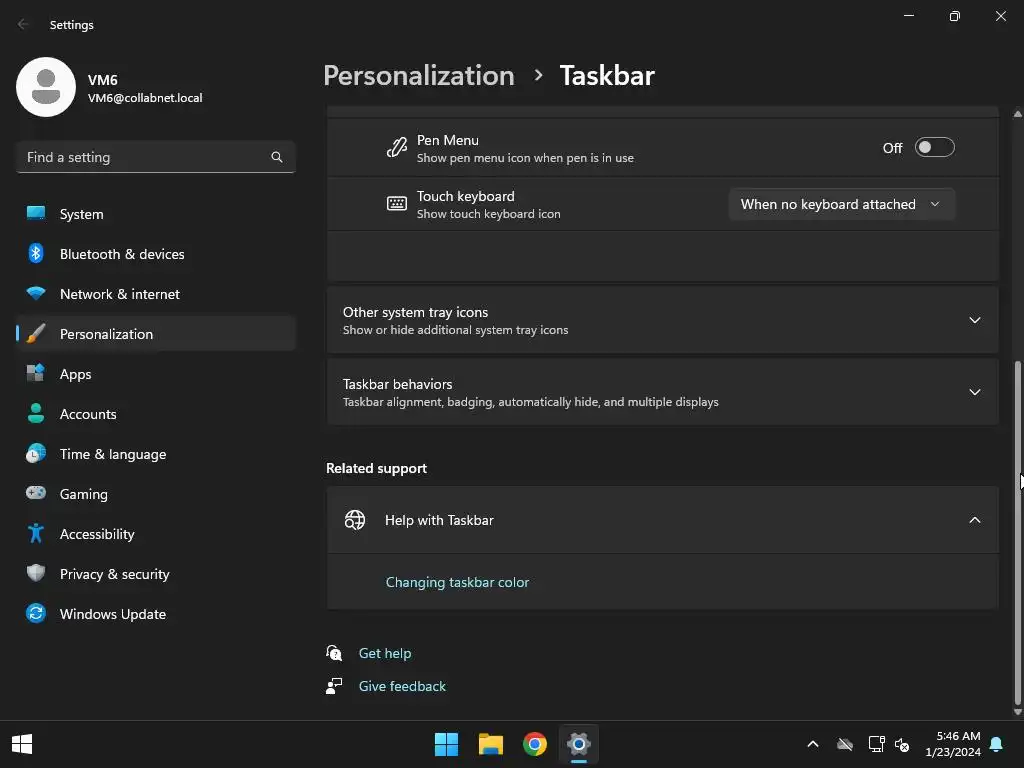The image size is (1024, 768).
Task: Go back with the Settings back arrow
Action: click(24, 24)
